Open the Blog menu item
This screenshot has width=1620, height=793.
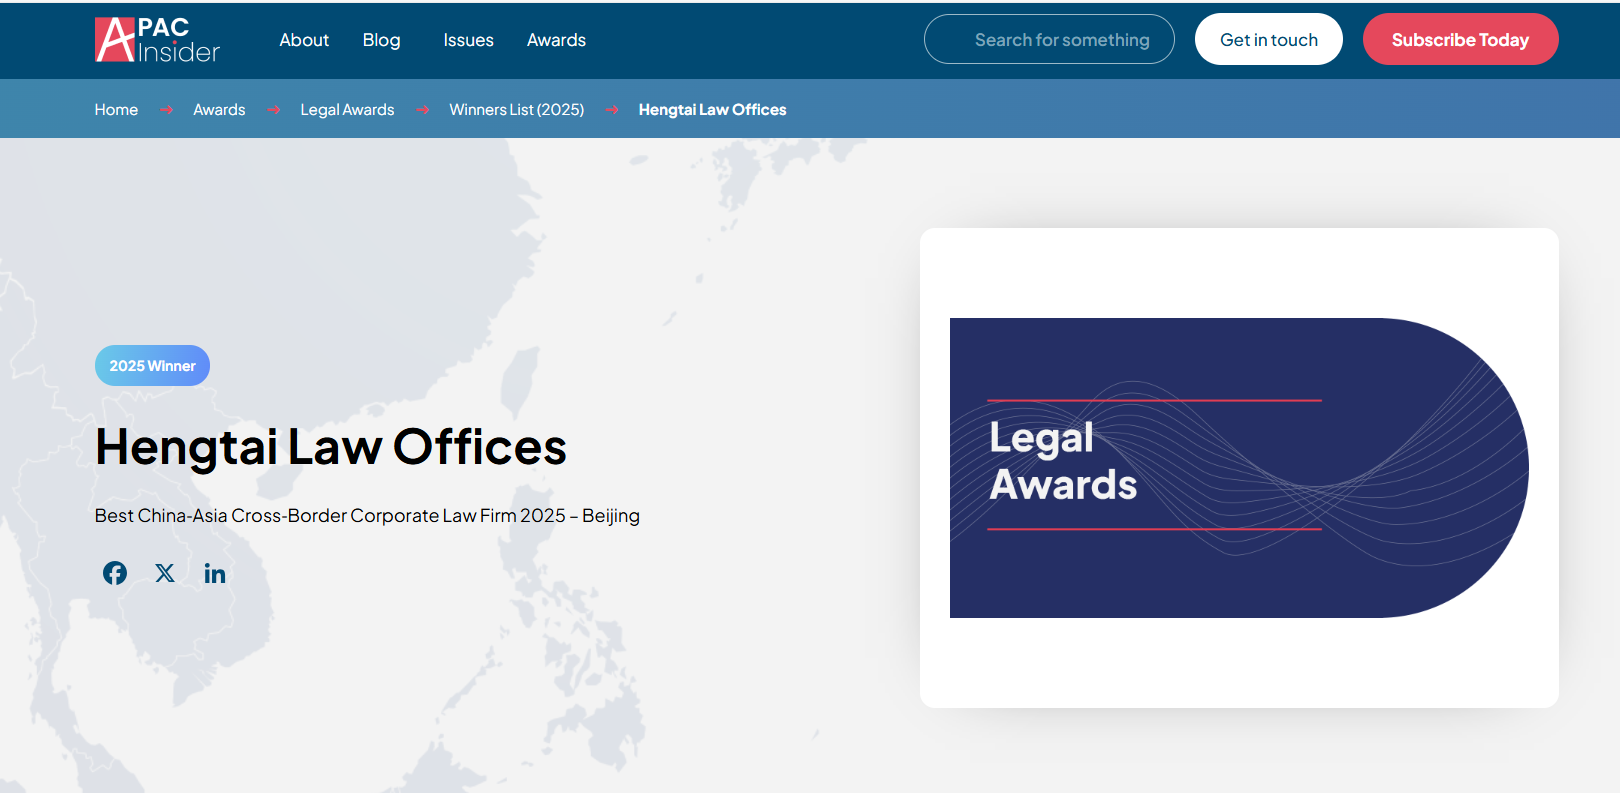(x=381, y=40)
